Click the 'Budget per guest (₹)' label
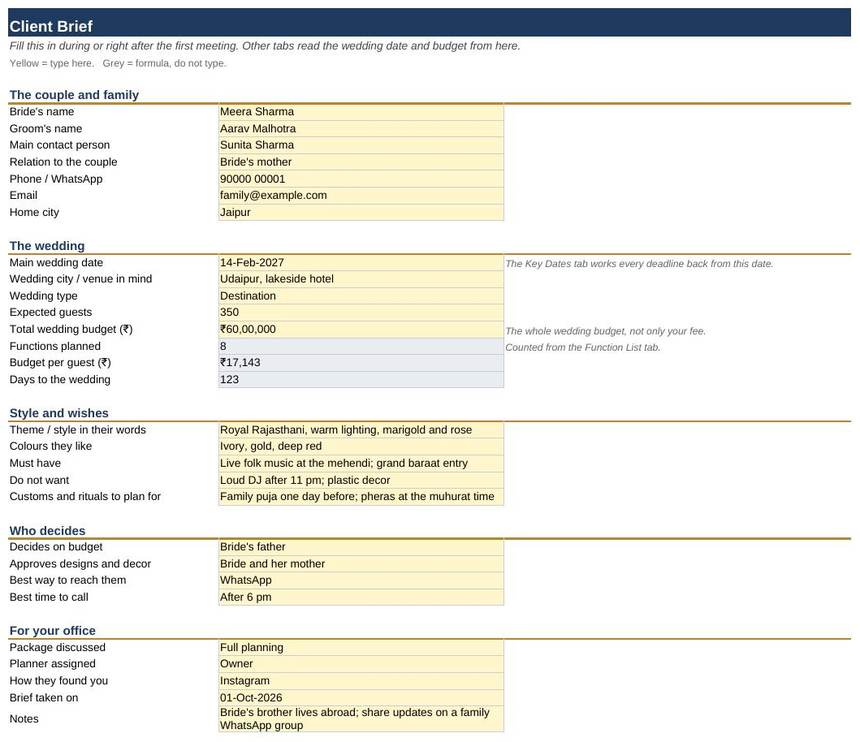 [x=60, y=363]
